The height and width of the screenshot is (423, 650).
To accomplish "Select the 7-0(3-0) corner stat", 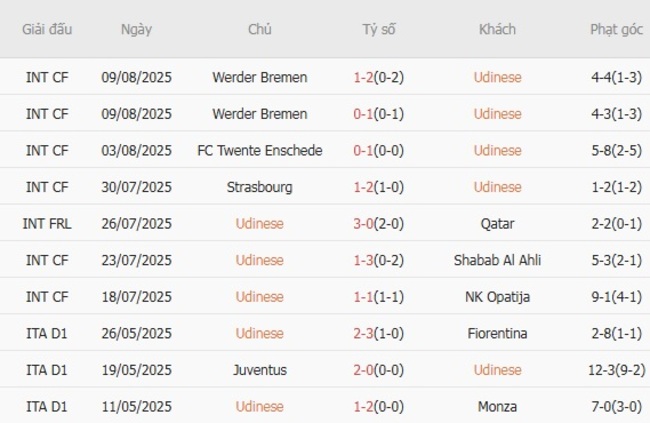I will click(616, 406).
